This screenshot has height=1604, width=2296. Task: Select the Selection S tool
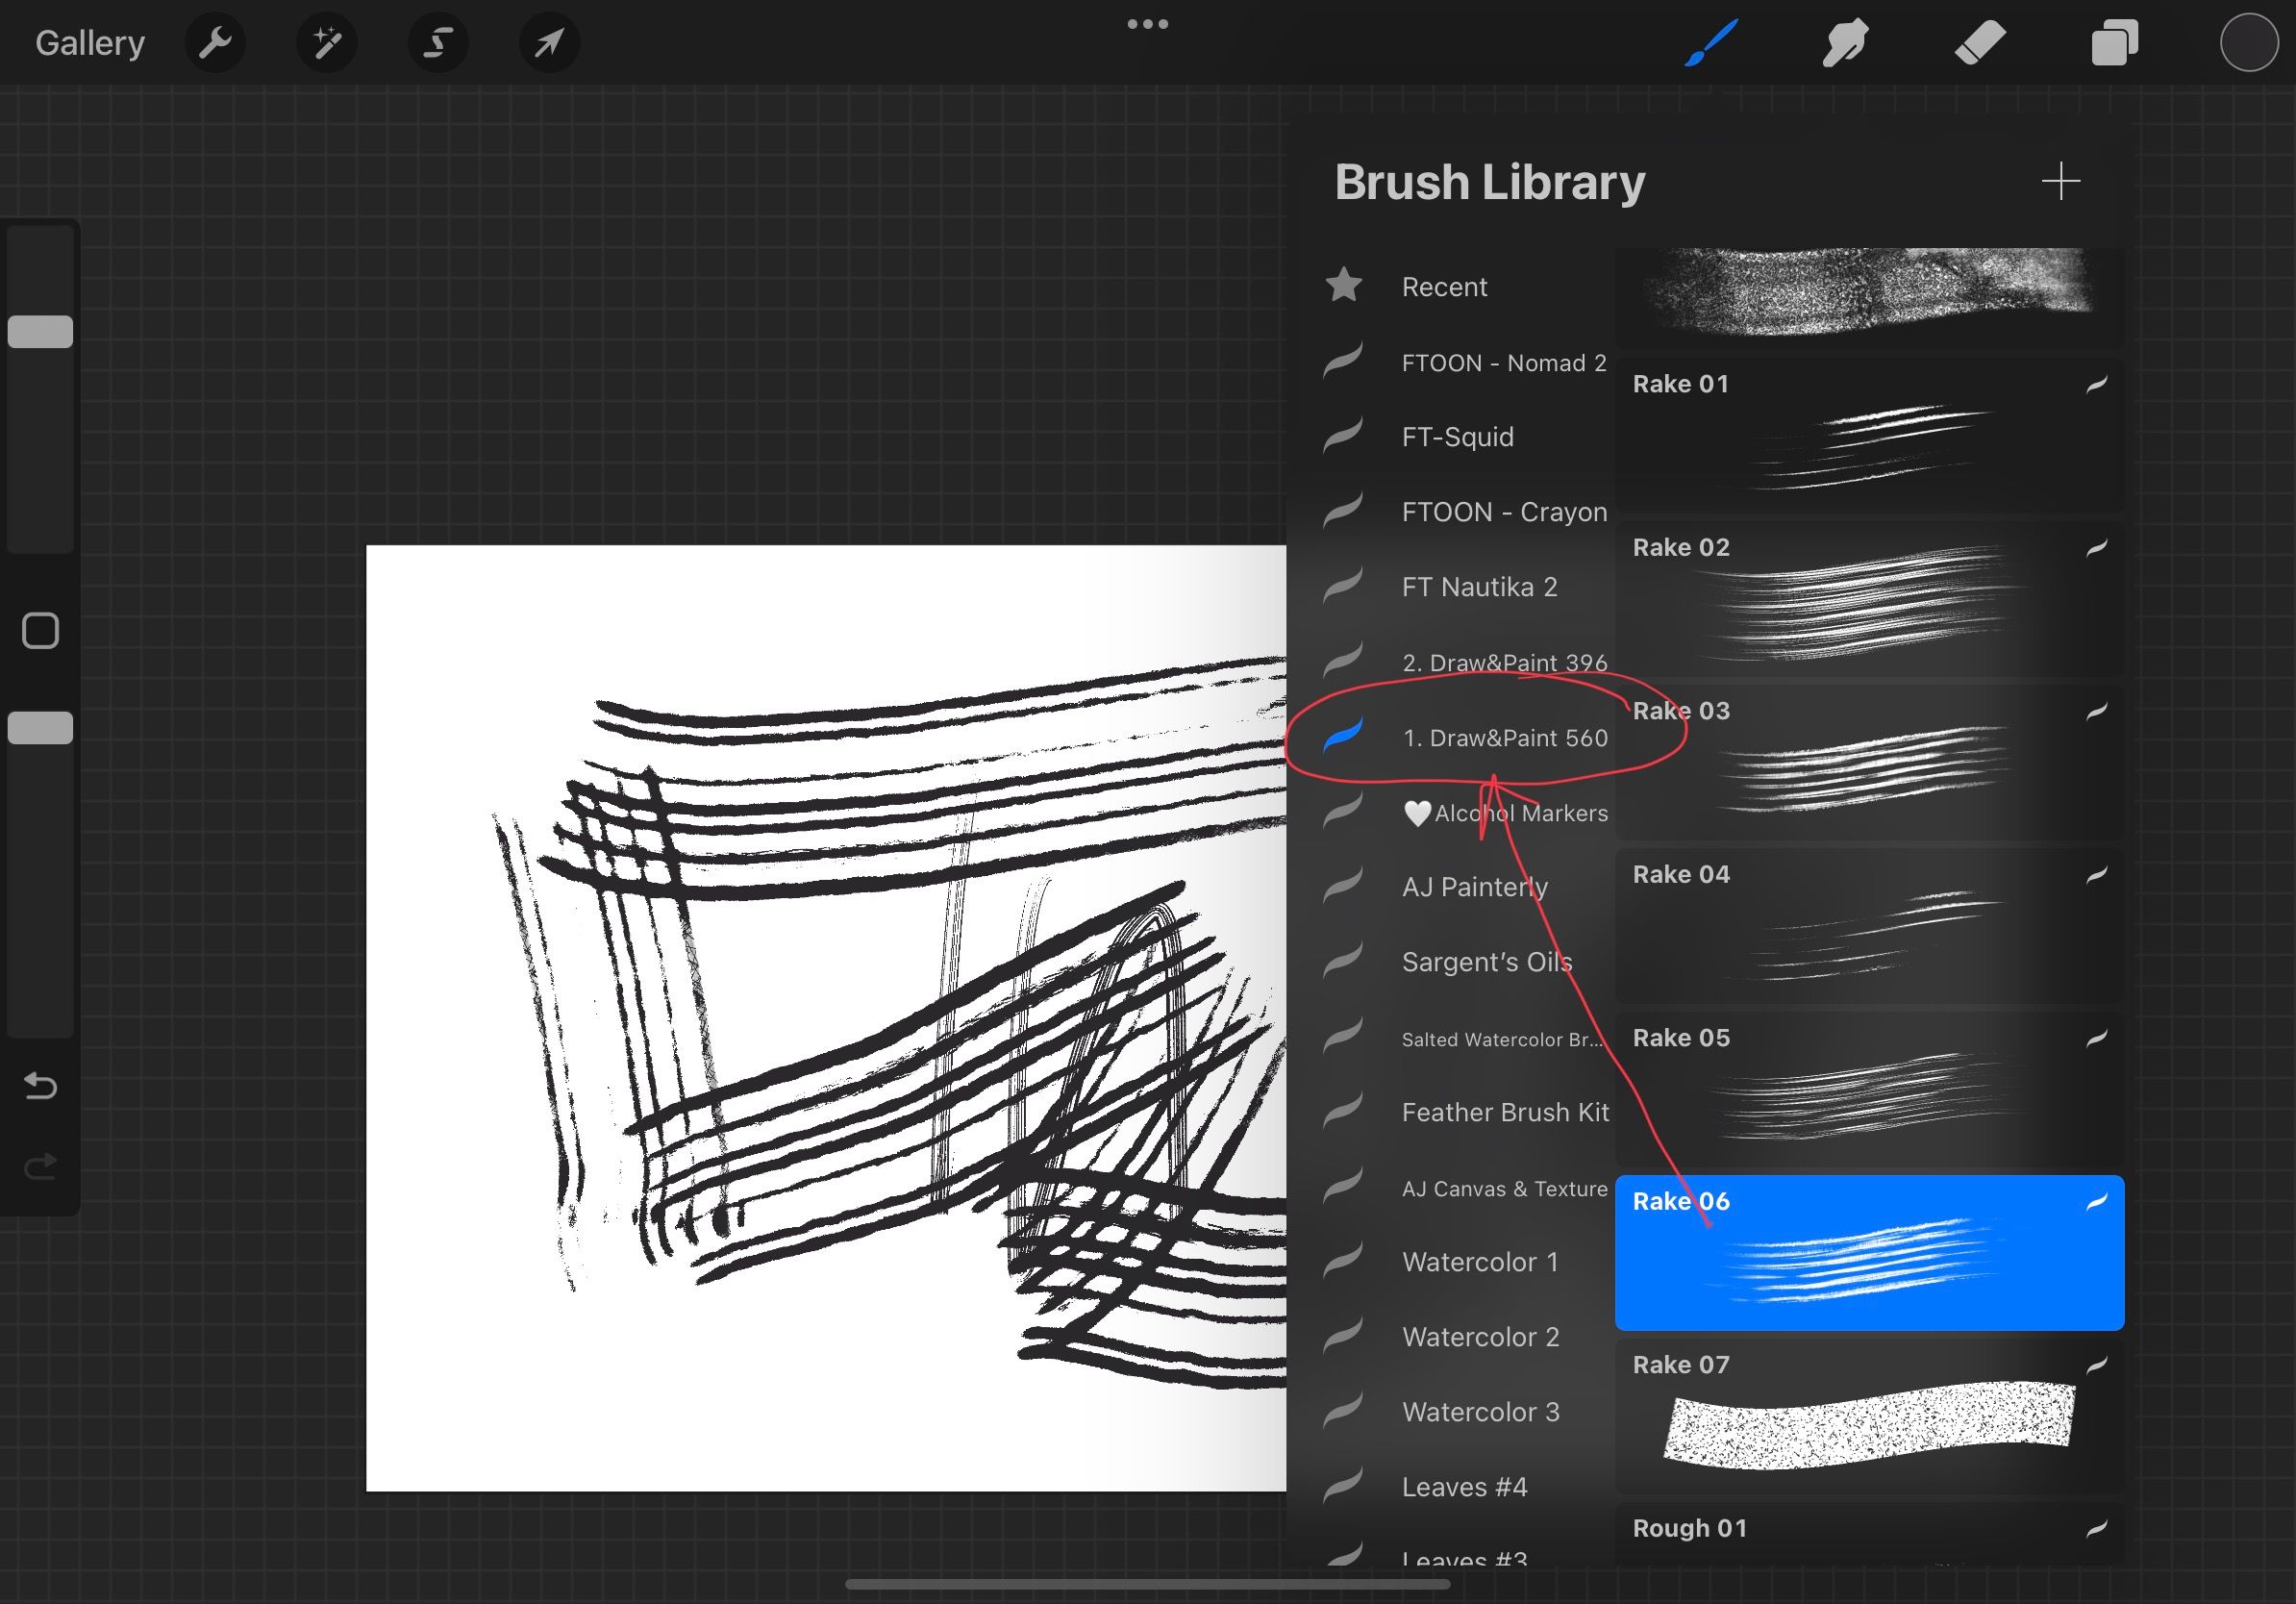438,43
